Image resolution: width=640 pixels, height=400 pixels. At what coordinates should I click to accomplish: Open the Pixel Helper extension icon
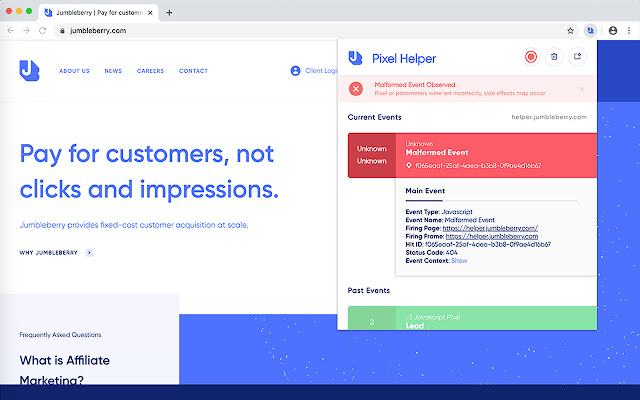click(590, 31)
